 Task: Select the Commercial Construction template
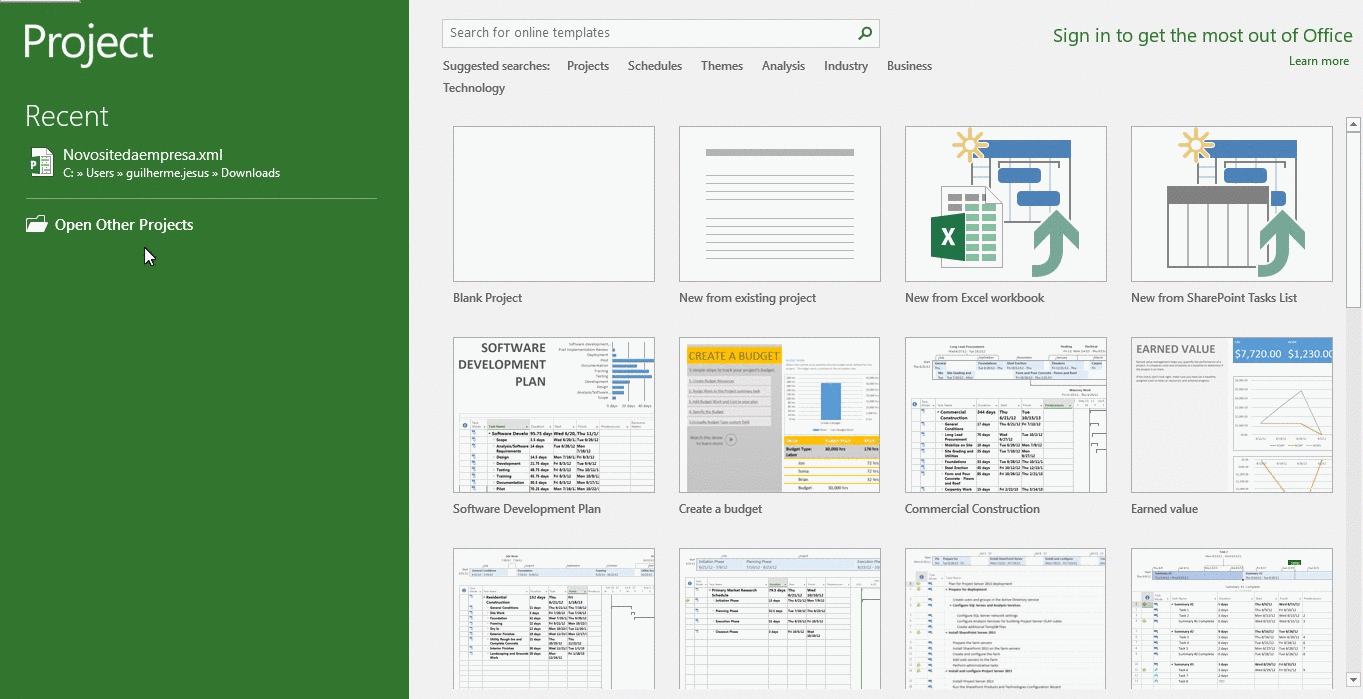1005,415
